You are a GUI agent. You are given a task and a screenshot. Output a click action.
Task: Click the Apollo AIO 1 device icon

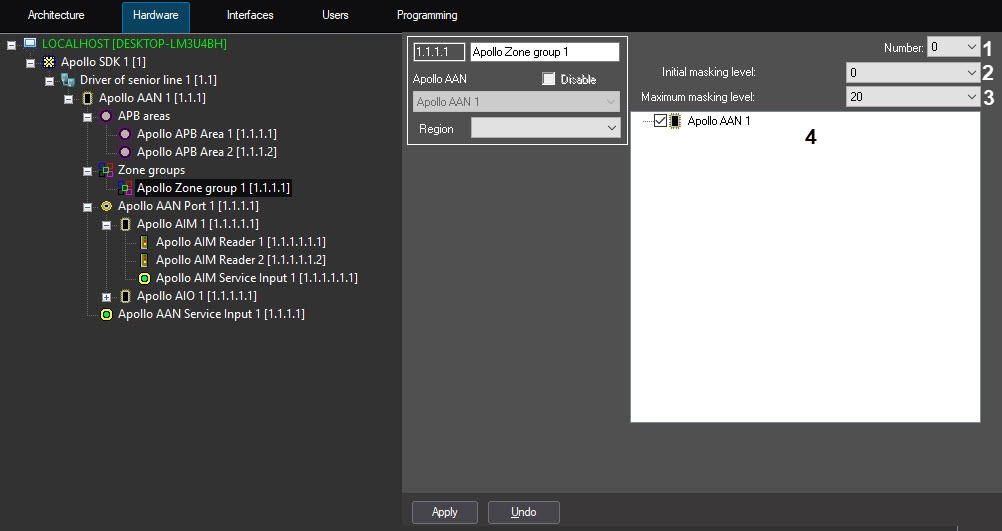pyautogui.click(x=126, y=296)
